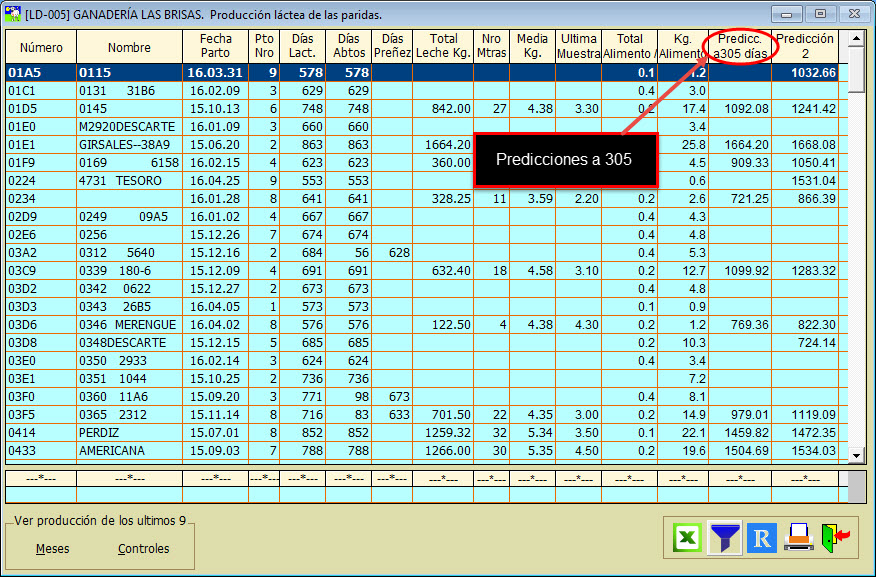
Task: Maximize the window from the title bar
Action: point(820,14)
